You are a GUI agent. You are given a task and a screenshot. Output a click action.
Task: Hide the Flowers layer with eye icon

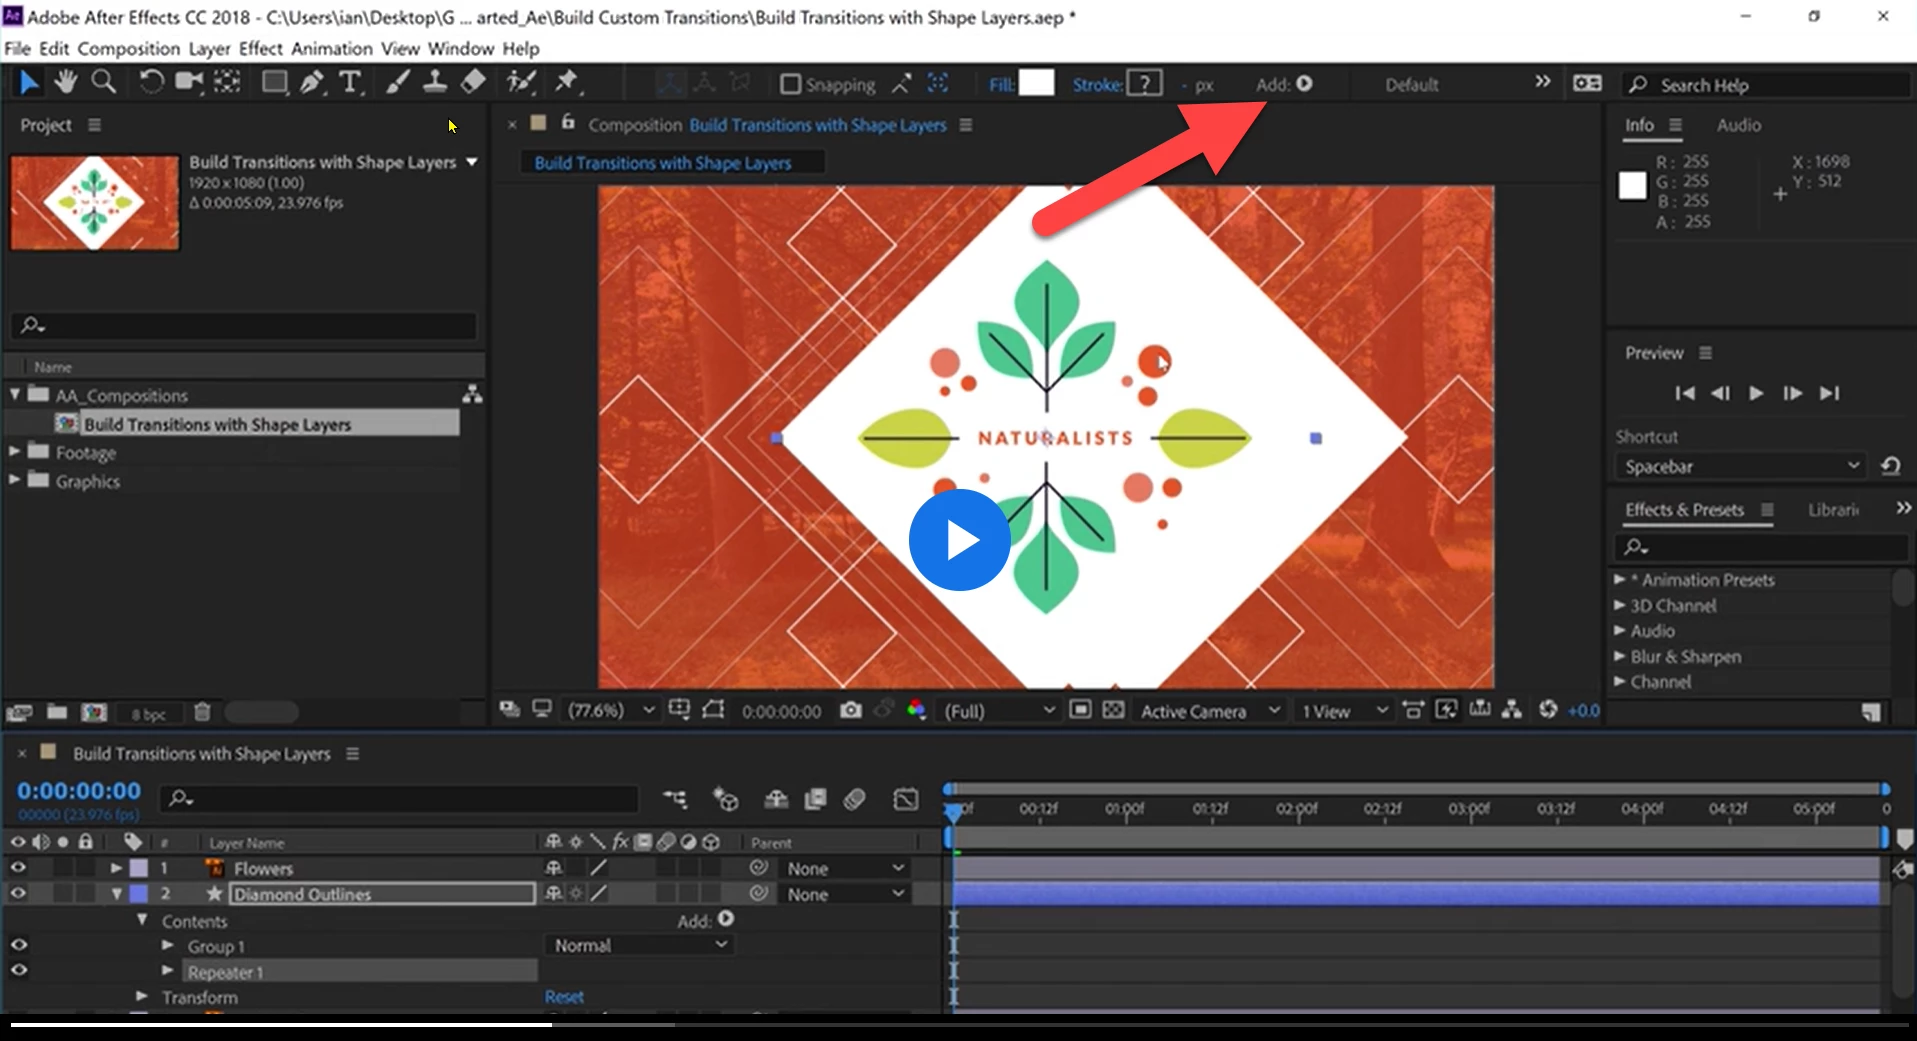point(18,868)
